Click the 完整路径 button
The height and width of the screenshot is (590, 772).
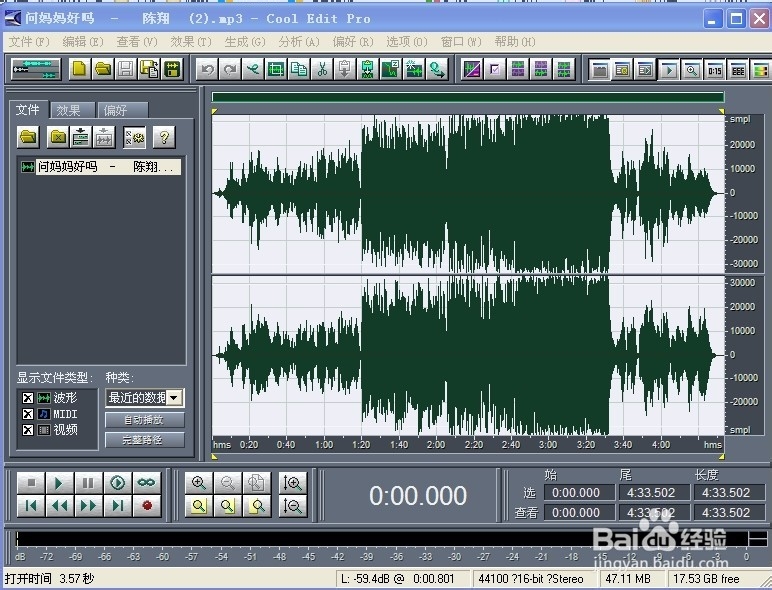tap(145, 439)
